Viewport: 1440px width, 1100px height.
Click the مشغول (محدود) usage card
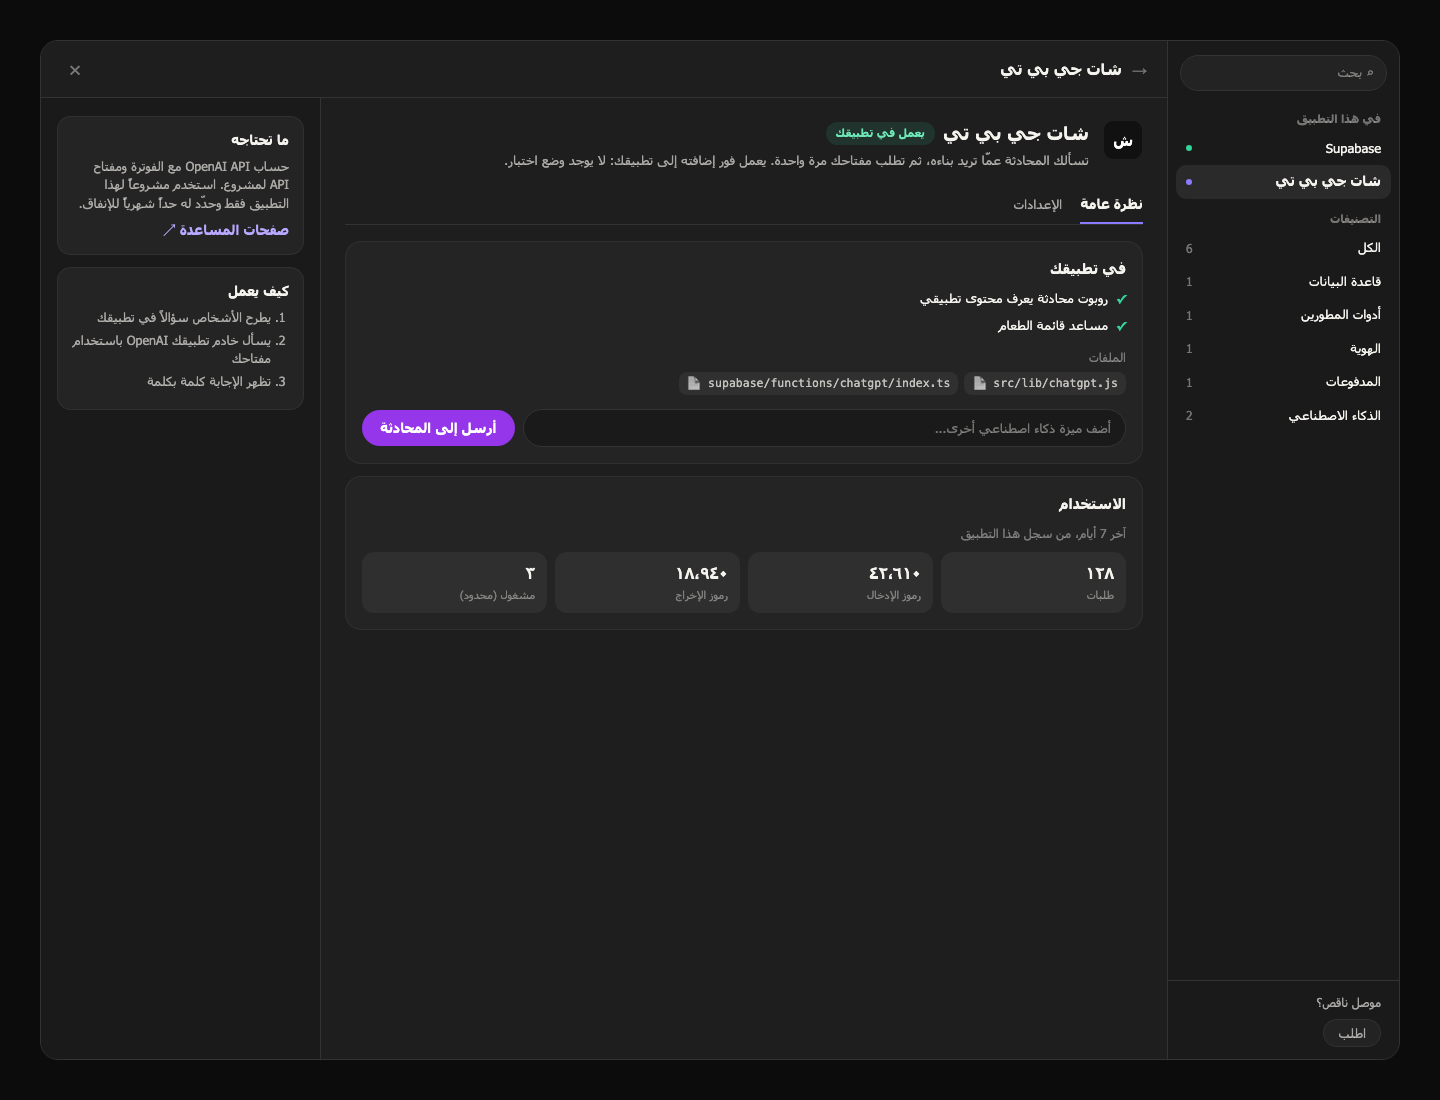tap(454, 582)
